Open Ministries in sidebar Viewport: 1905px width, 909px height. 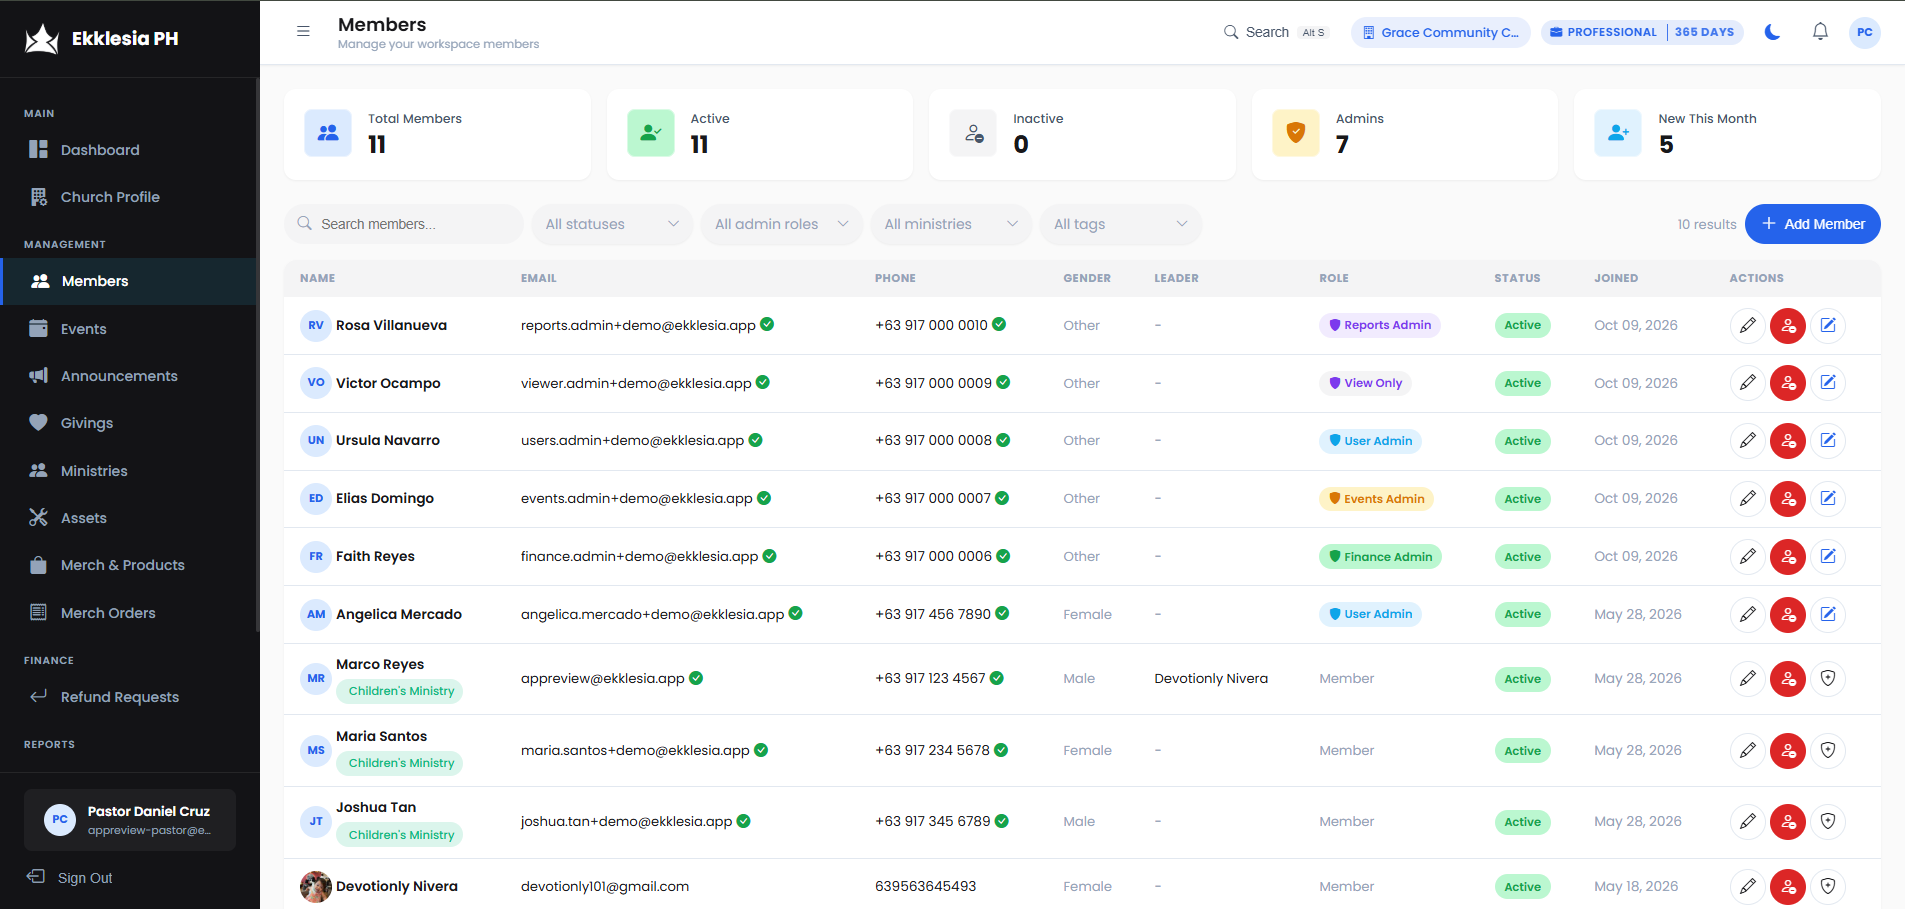130,471
